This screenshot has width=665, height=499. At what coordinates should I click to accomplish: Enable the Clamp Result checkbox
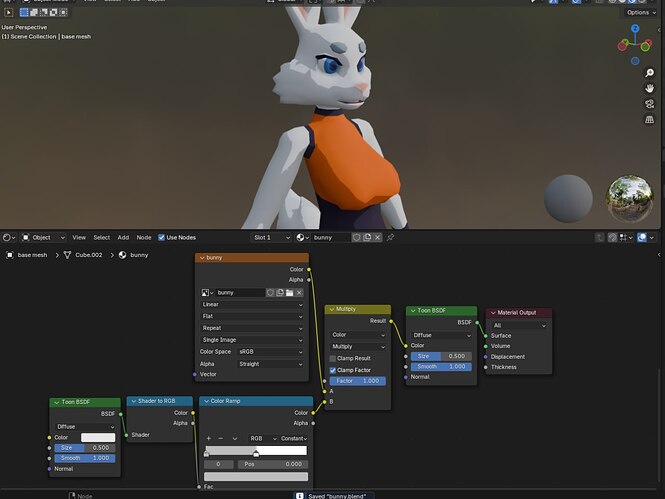click(333, 359)
